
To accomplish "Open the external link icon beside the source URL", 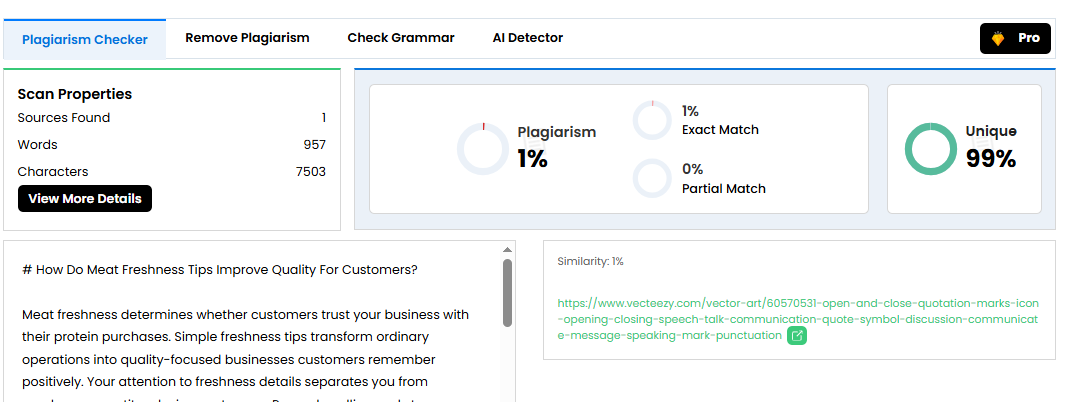I will [797, 336].
